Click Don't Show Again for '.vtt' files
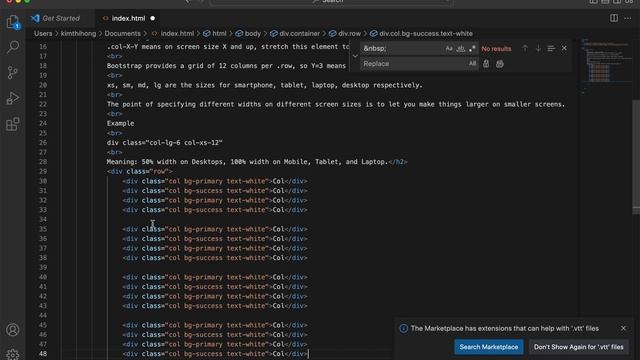 pyautogui.click(x=578, y=347)
